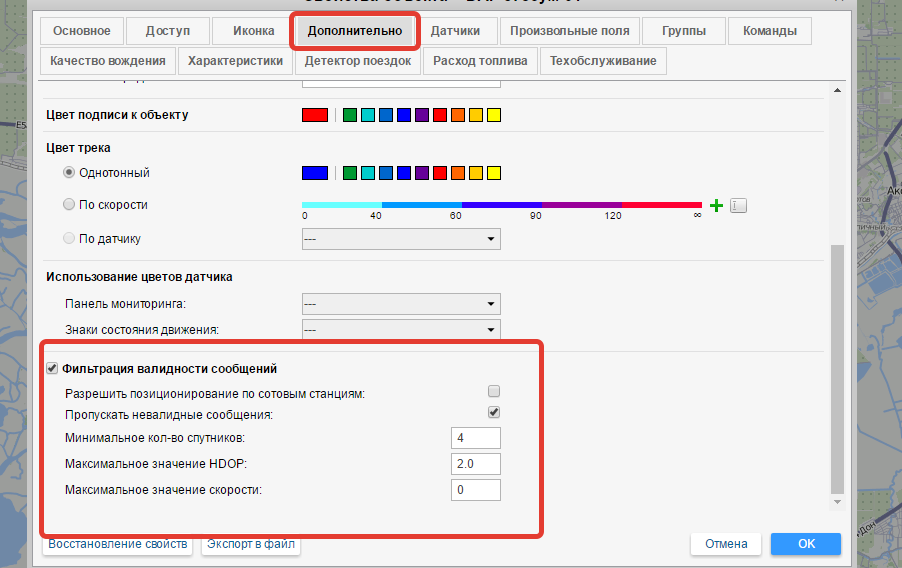This screenshot has height=568, width=902.
Task: Toggle "Фильтрация валидности сообщений" checkbox
Action: 53,369
